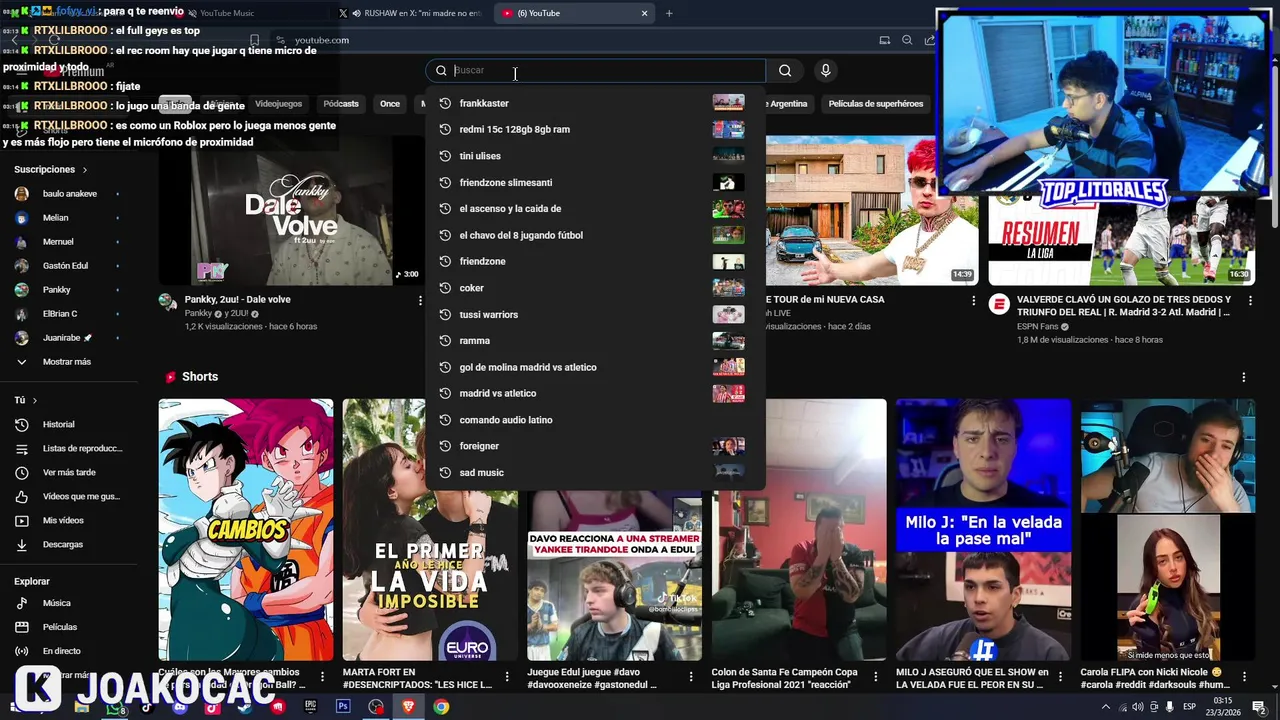Choose 'tussi warriors' search suggestion

[x=595, y=314]
